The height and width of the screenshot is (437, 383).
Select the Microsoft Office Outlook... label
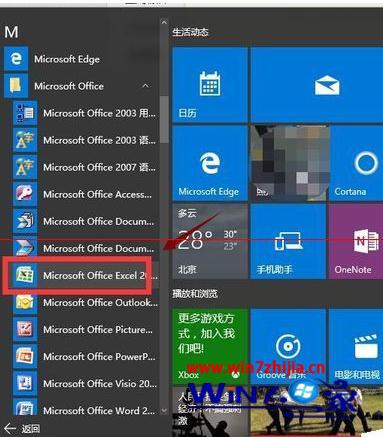pos(100,303)
